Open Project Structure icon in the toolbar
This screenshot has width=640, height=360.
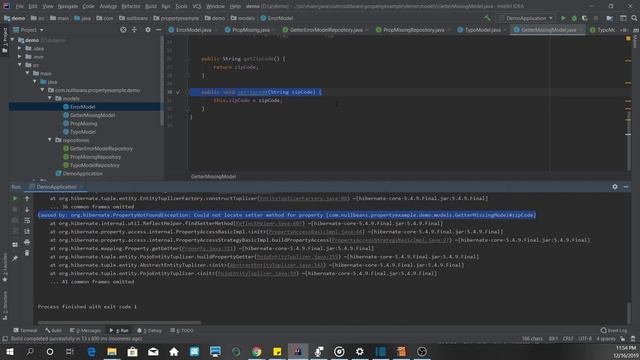tap(610, 18)
